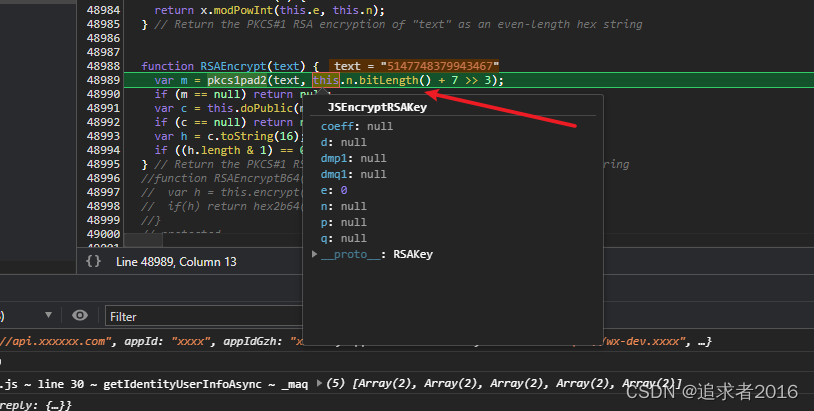Toggle the live expression eye icon
Screen dimensions: 814x411
(x=80, y=316)
